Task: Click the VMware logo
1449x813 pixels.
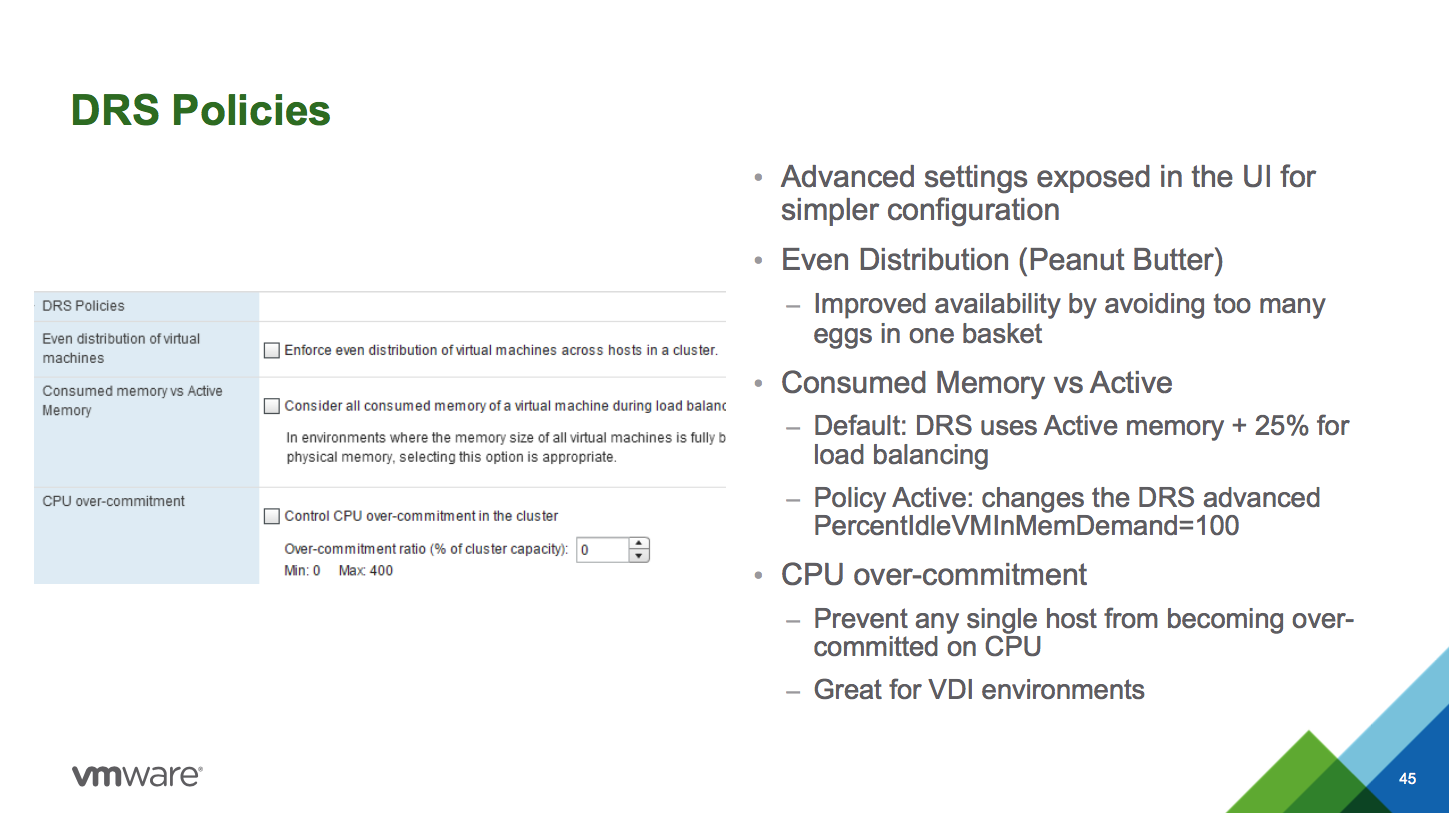Action: [137, 776]
